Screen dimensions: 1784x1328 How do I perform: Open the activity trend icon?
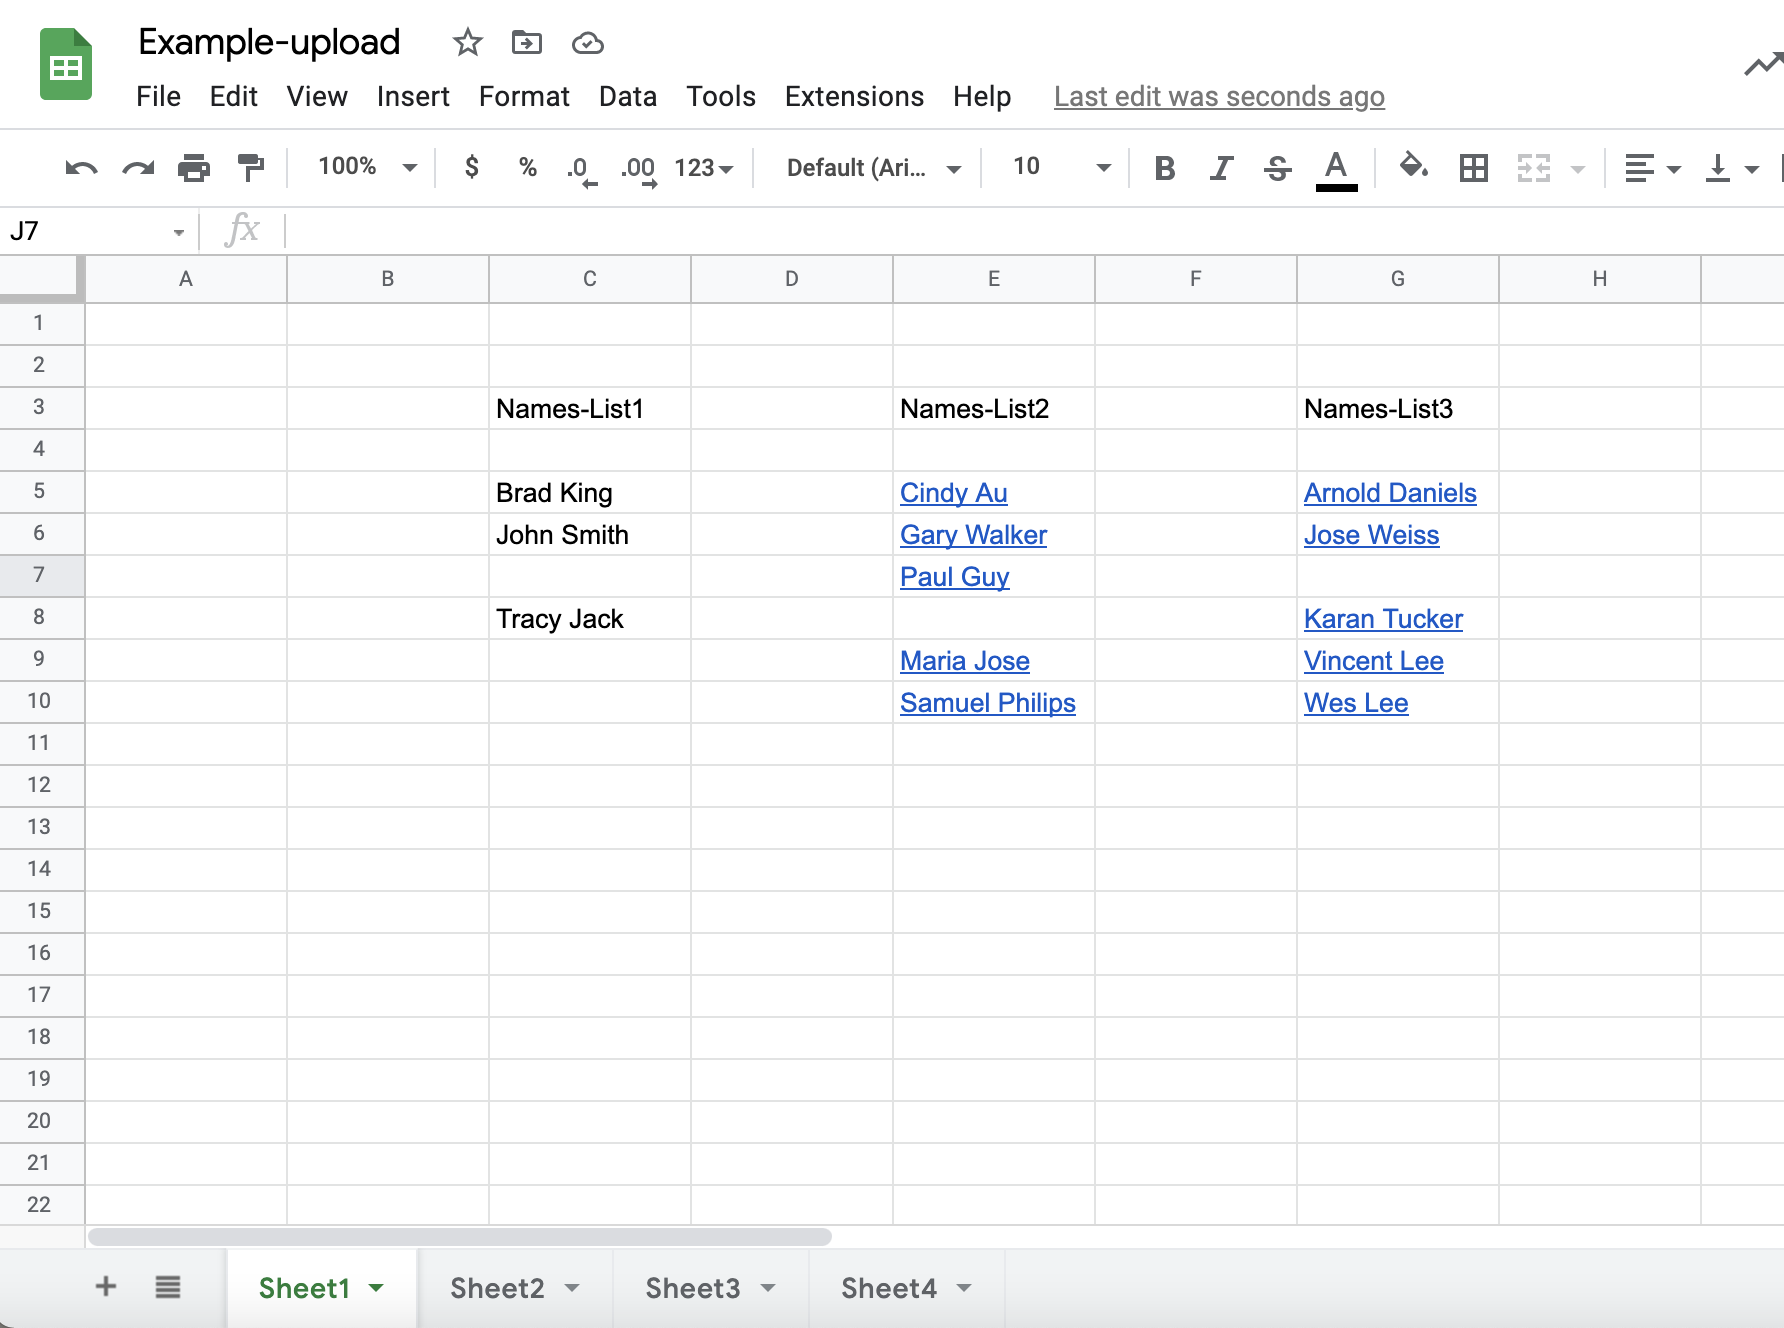coord(1763,65)
